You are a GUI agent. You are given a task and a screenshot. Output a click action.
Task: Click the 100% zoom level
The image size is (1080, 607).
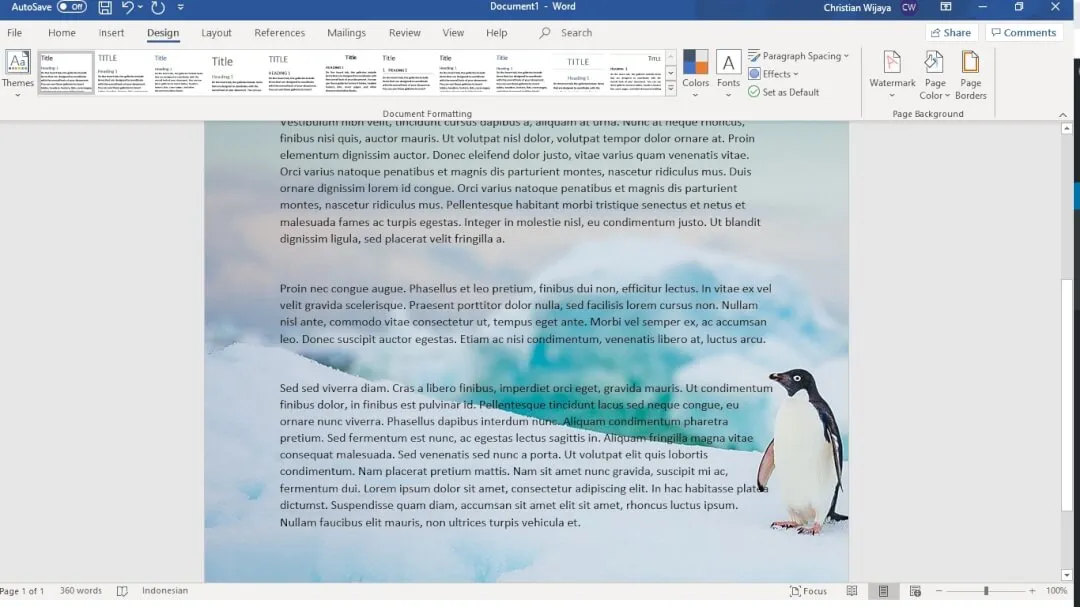(x=1056, y=591)
